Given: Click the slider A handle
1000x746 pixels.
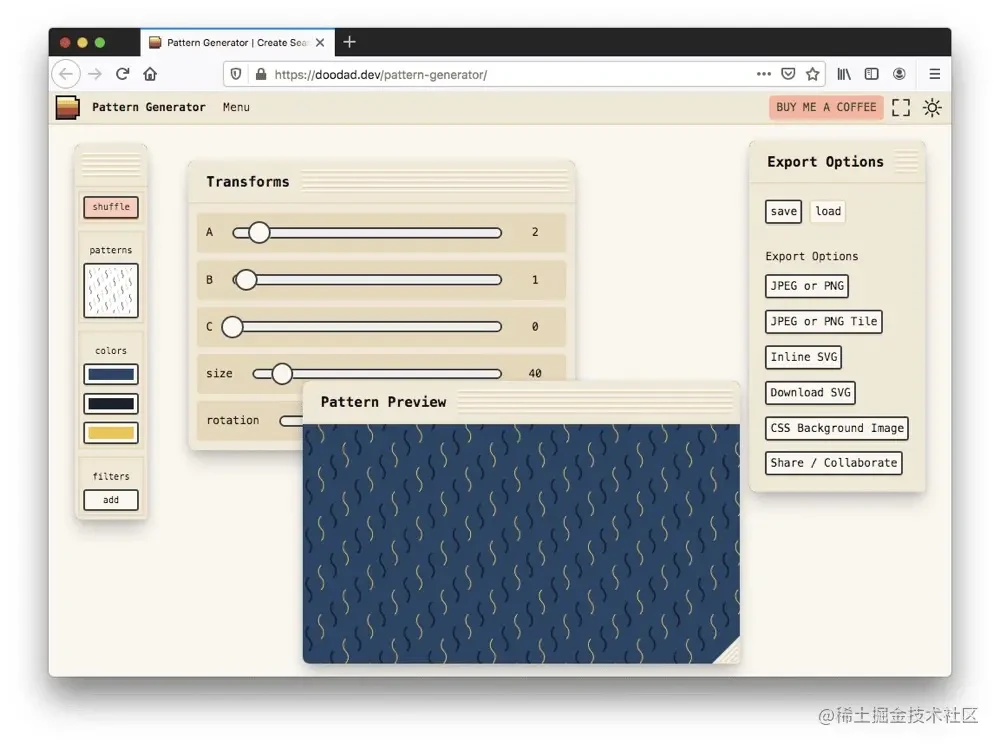Looking at the screenshot, I should click(258, 233).
